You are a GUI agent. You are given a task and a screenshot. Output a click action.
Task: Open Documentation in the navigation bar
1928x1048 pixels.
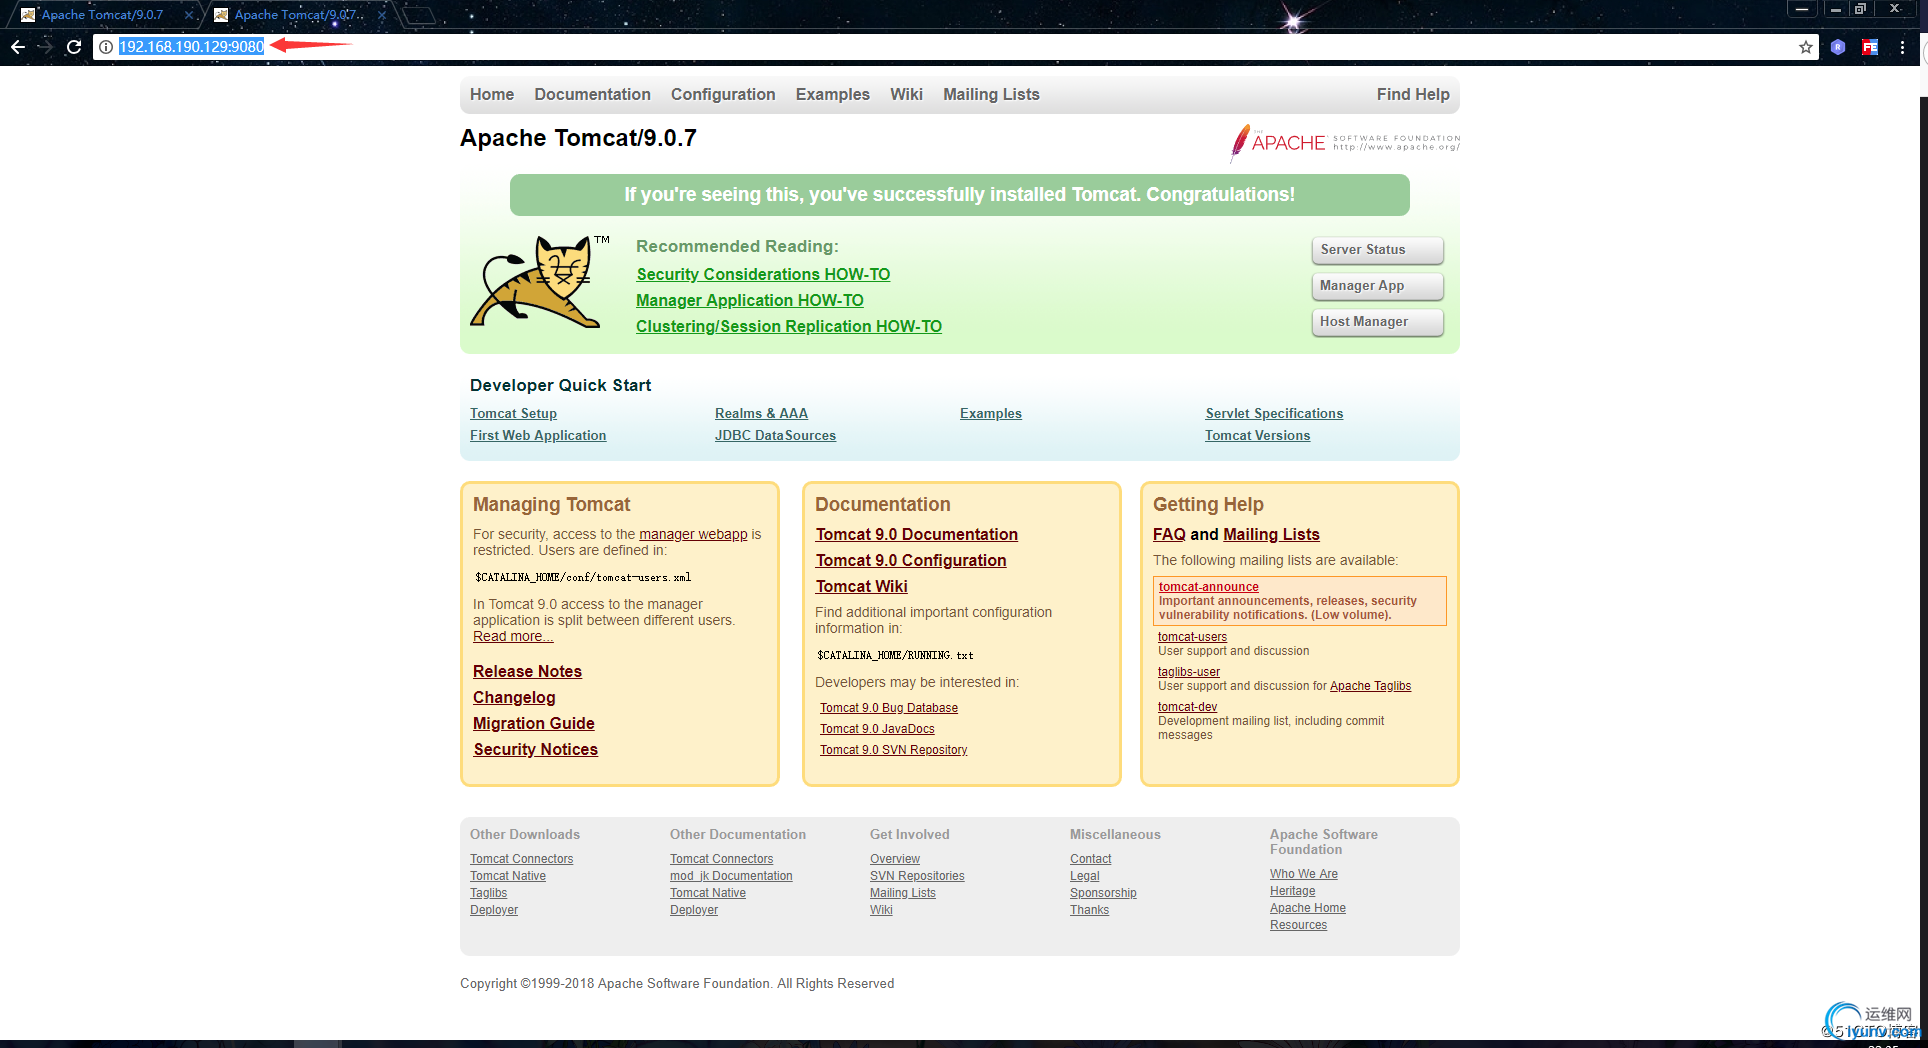(592, 94)
